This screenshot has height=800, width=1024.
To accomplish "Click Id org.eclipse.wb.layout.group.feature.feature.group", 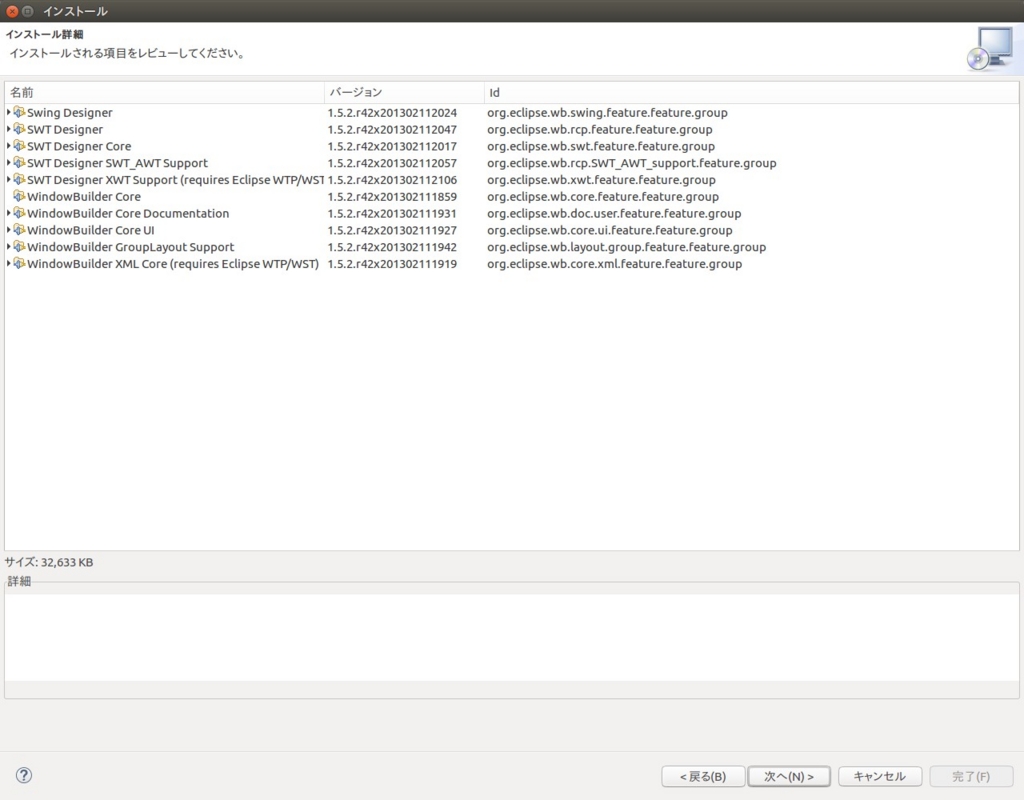I will coord(626,248).
